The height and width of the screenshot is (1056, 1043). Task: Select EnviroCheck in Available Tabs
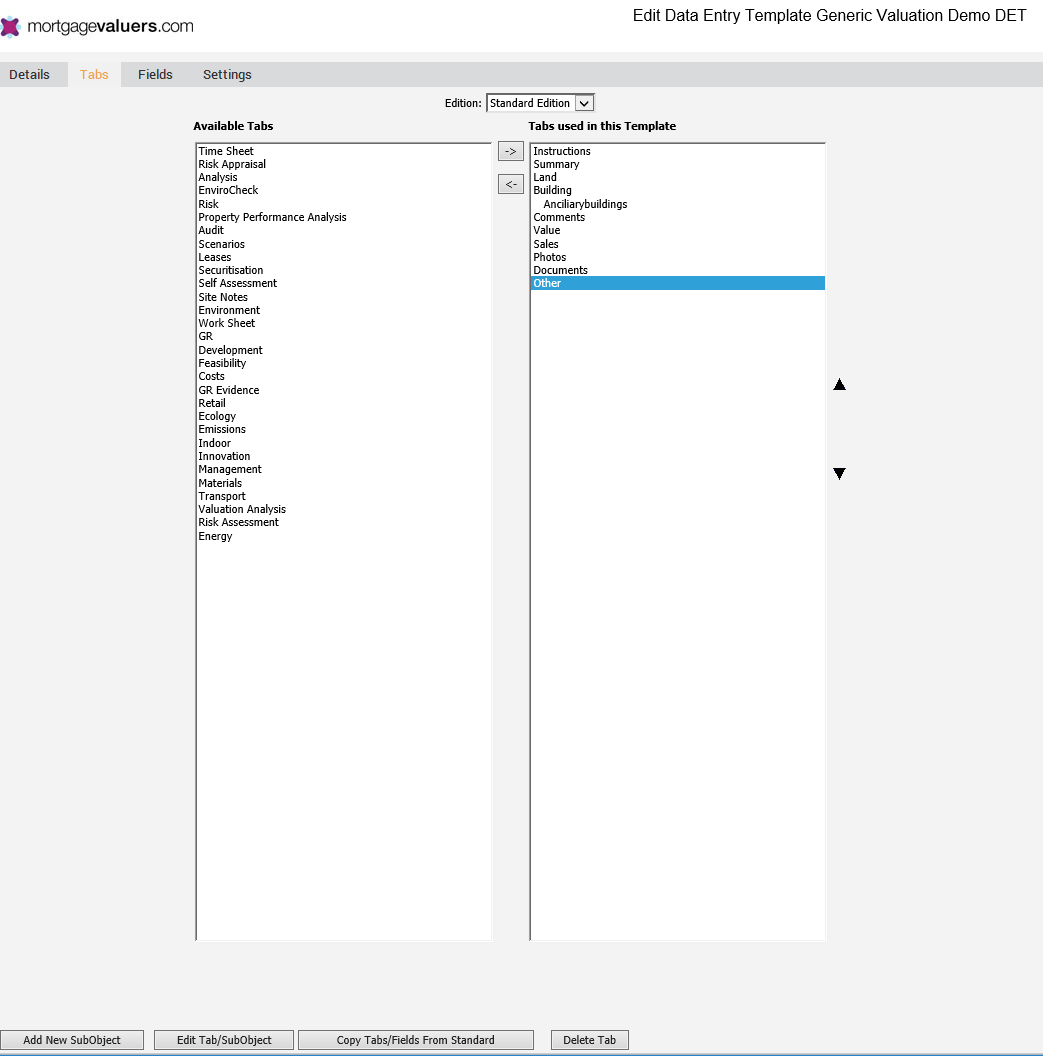[343, 191]
